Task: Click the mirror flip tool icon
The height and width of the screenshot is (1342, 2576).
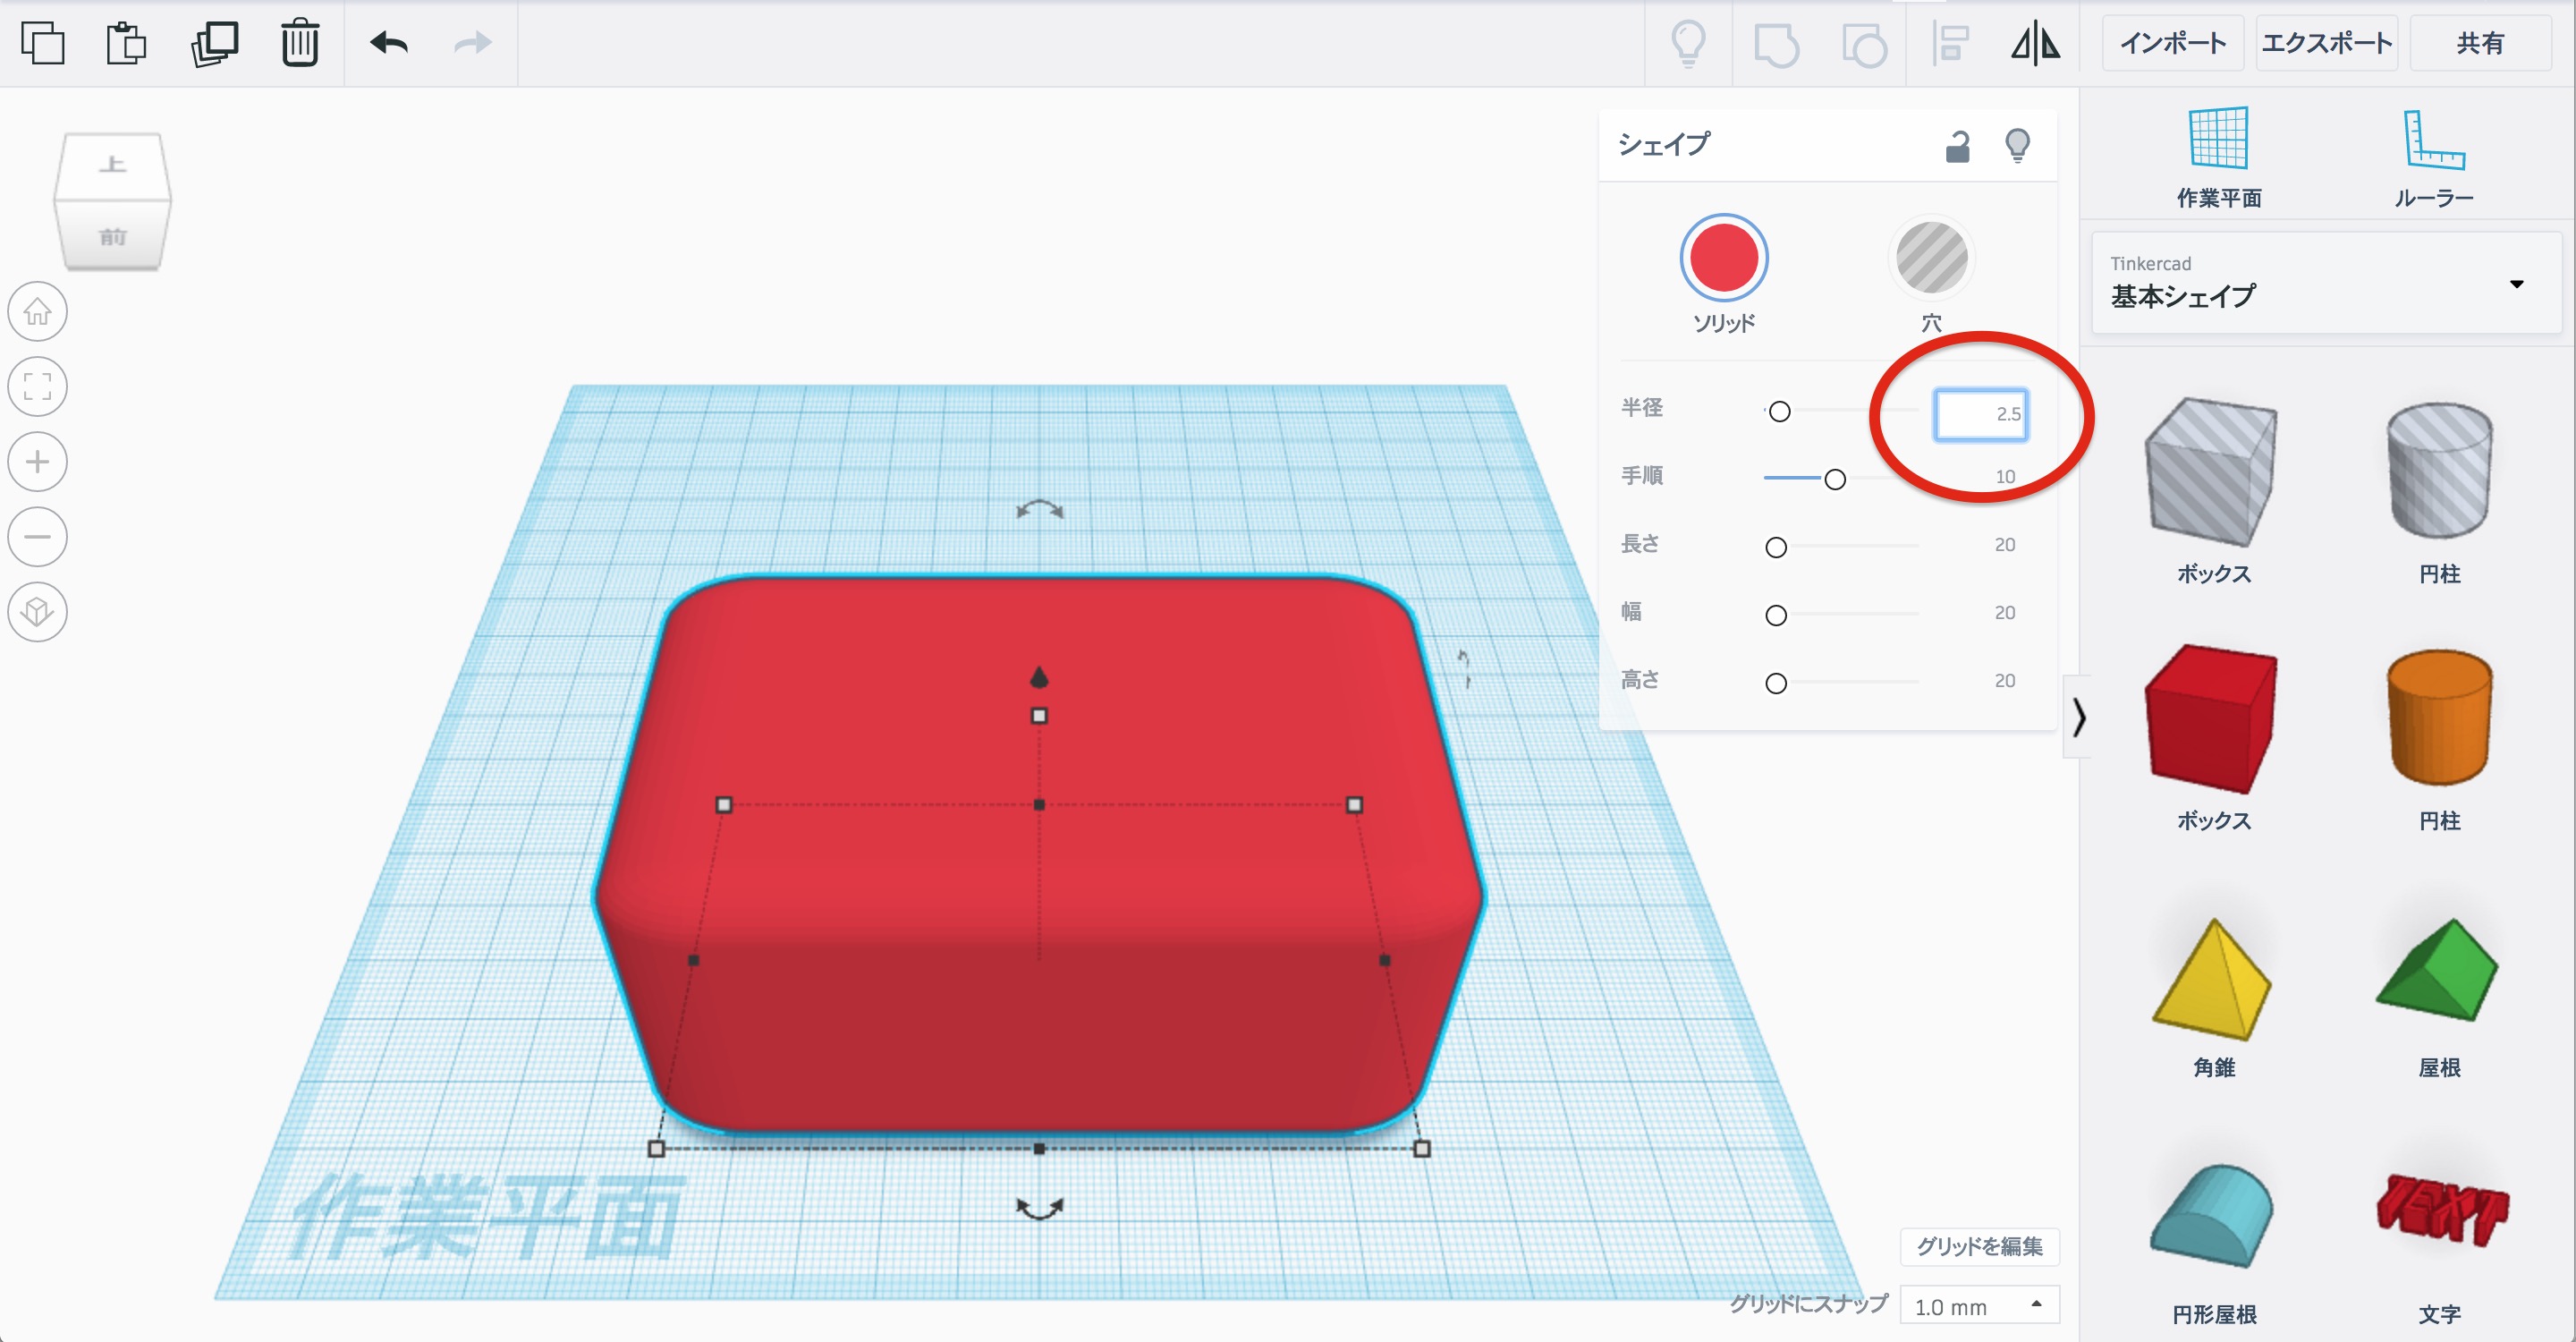Action: tap(2035, 43)
